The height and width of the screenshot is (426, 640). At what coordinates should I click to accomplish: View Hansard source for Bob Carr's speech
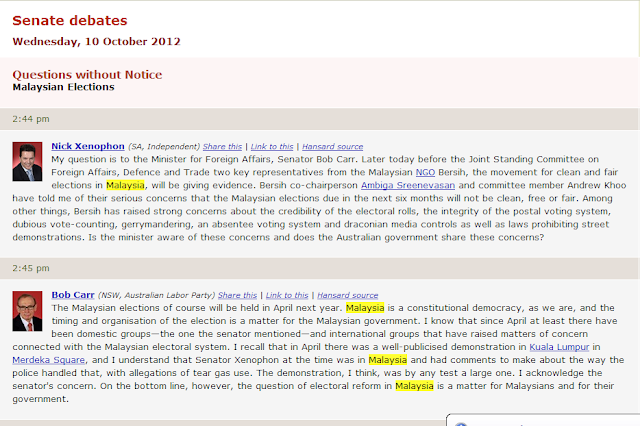tap(347, 295)
